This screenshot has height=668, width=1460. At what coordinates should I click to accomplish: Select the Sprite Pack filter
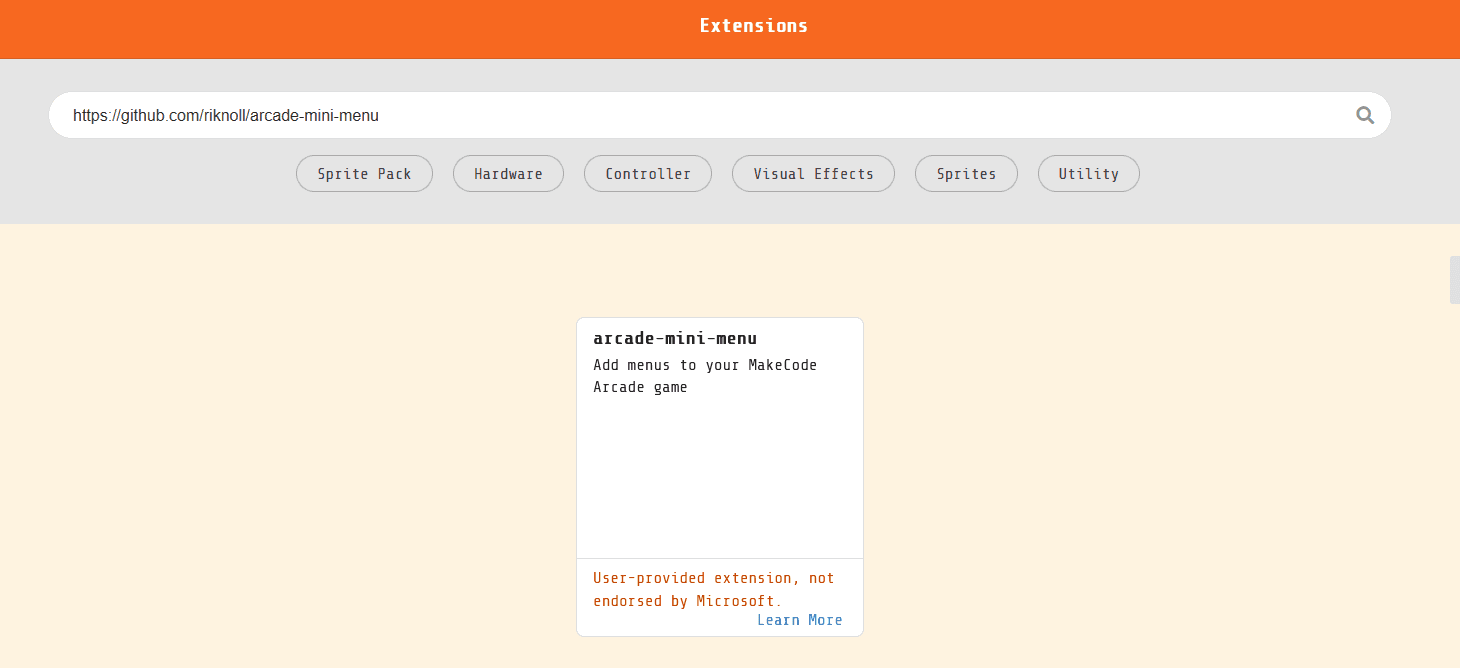click(364, 173)
